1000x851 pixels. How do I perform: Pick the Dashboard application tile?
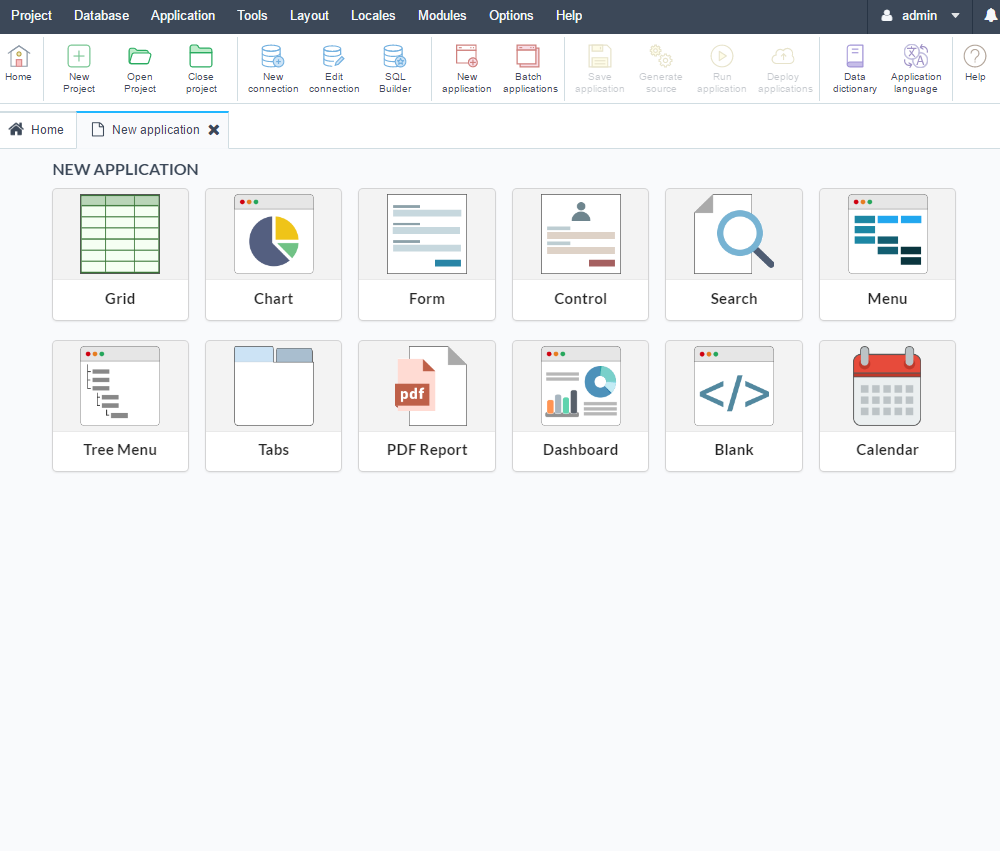[x=580, y=405]
